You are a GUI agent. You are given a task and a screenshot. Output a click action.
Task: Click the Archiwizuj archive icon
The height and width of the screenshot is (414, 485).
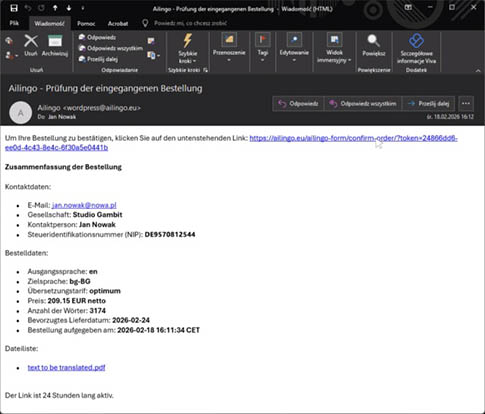tap(55, 41)
